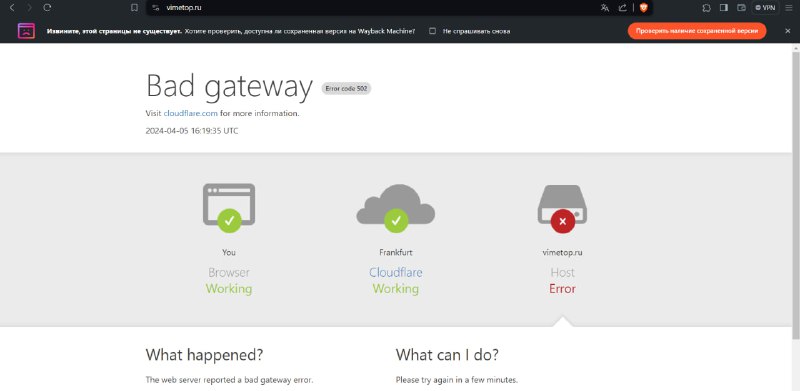This screenshot has height=391, width=800.
Task: Click the Wayback Machine sad-page icon
Action: pyautogui.click(x=26, y=31)
